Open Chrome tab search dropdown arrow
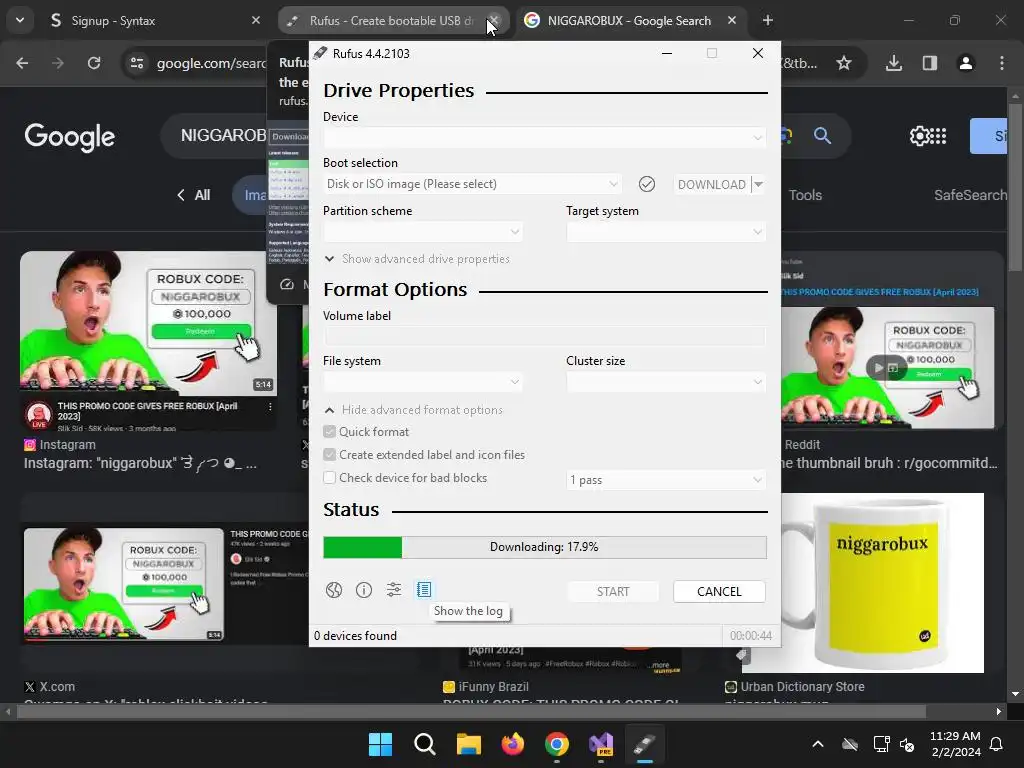 pyautogui.click(x=20, y=20)
